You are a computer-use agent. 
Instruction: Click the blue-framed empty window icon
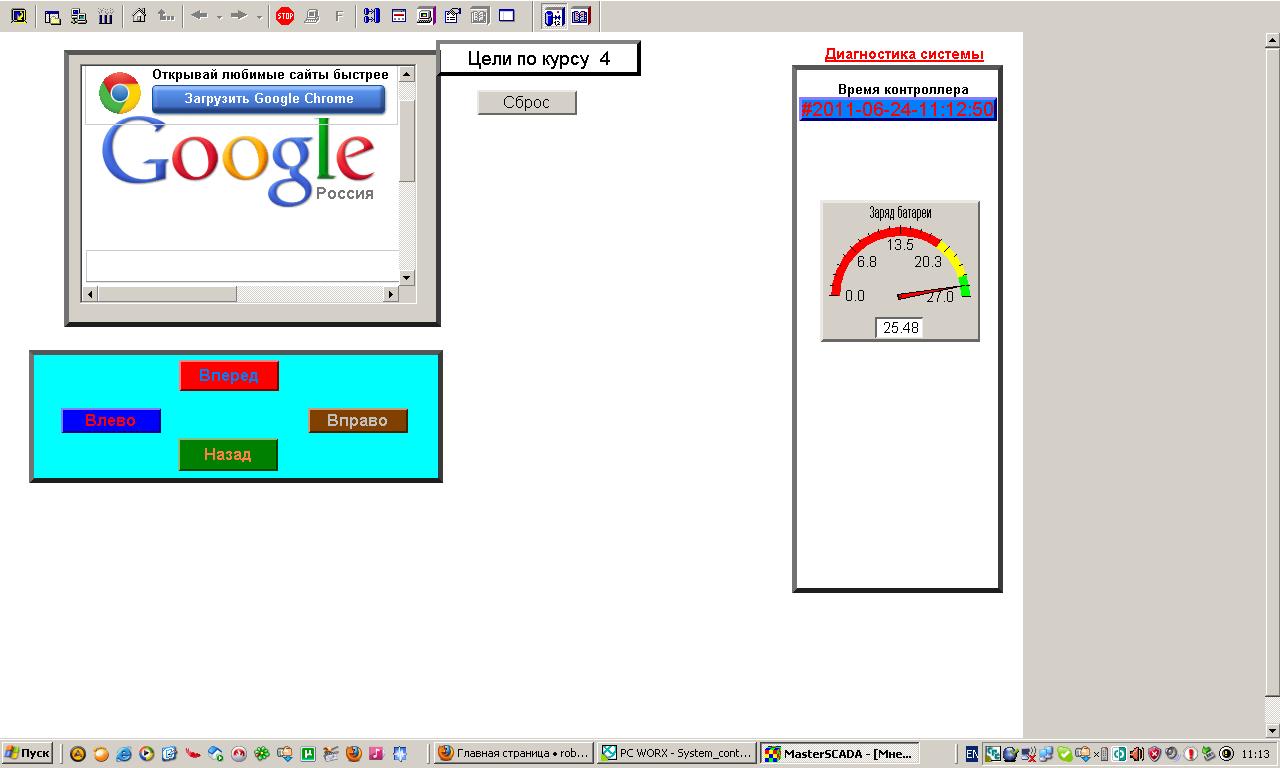[x=507, y=16]
